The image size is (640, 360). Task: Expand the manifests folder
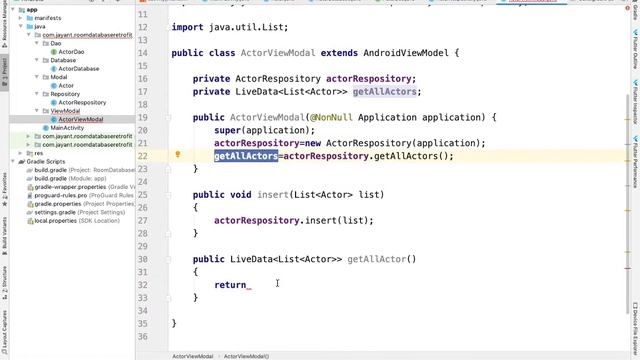[20, 18]
